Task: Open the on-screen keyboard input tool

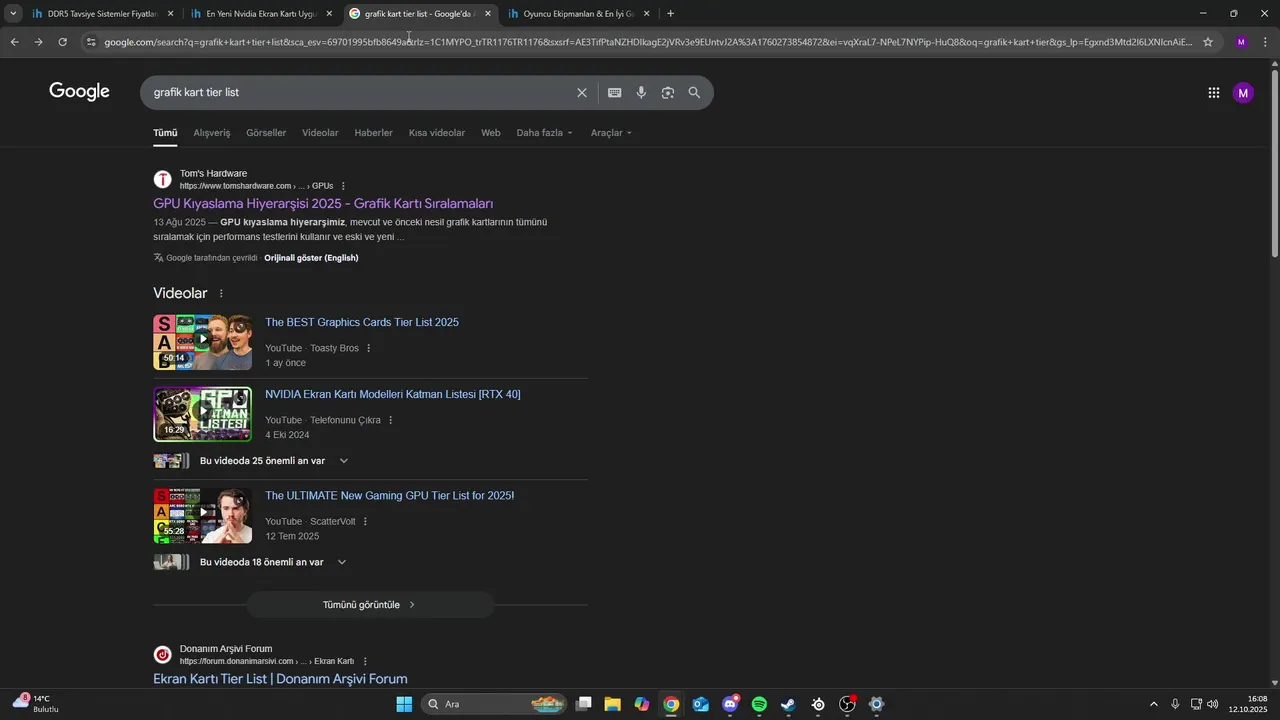Action: 614,93
